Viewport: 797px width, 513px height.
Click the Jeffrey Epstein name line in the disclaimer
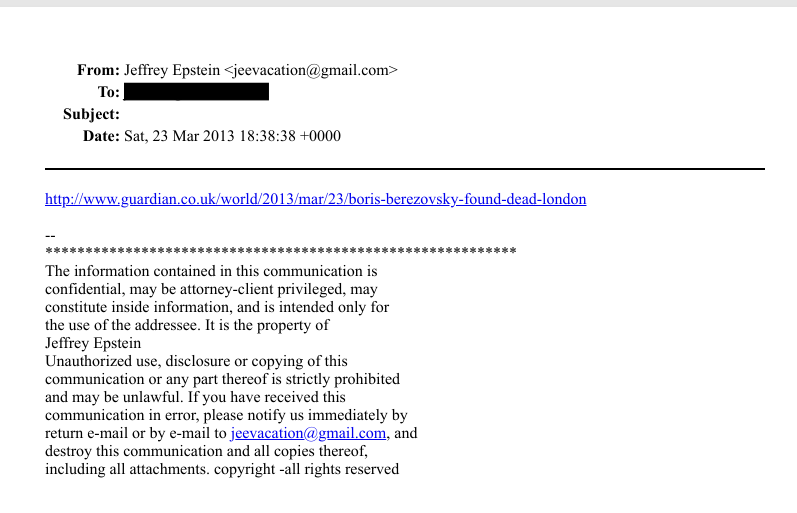(93, 343)
